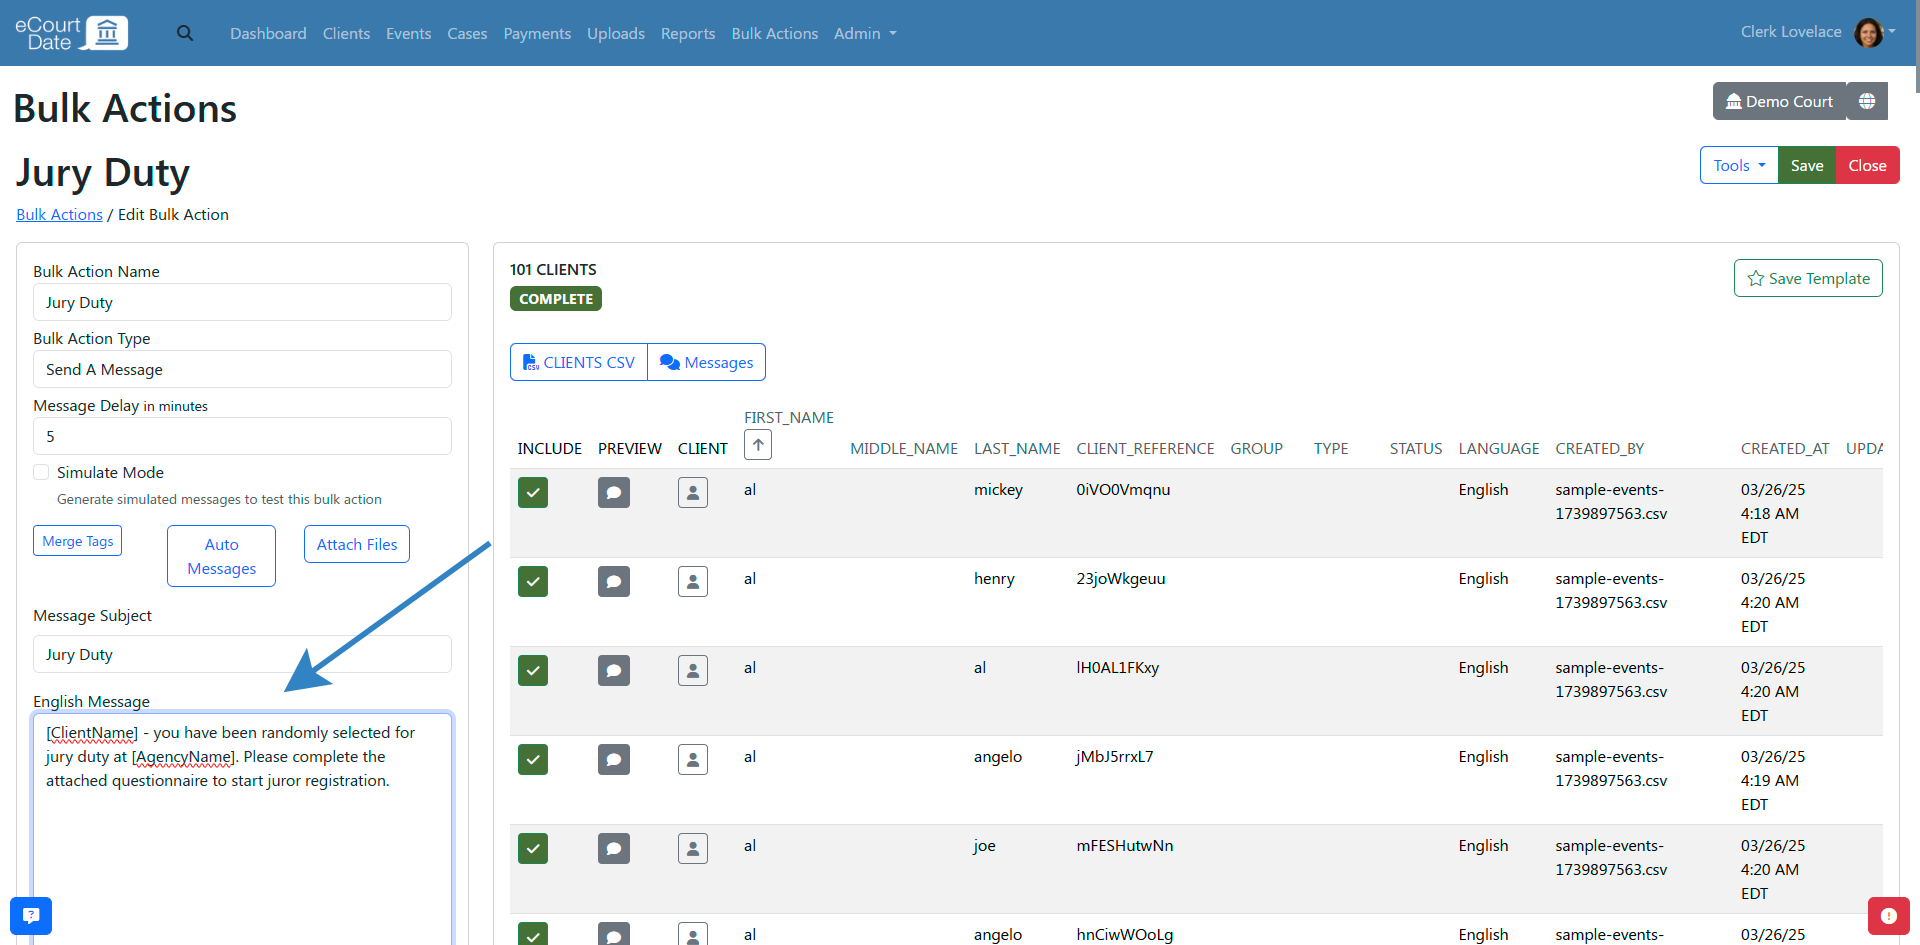Open Cases in navbar
The width and height of the screenshot is (1920, 945).
coord(467,33)
